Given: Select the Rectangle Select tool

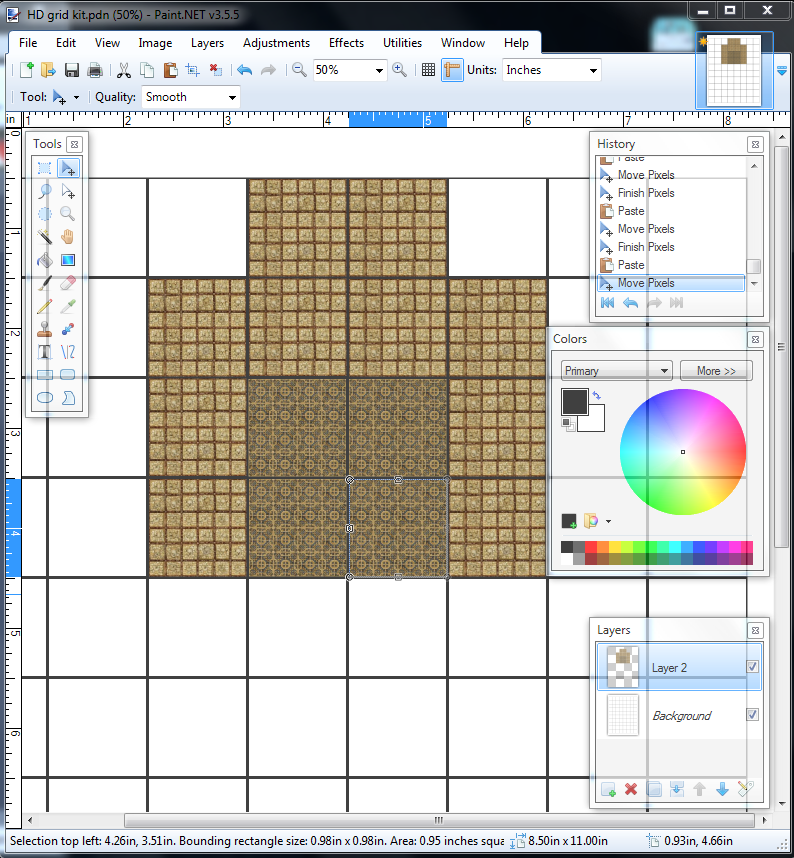Looking at the screenshot, I should [45, 168].
